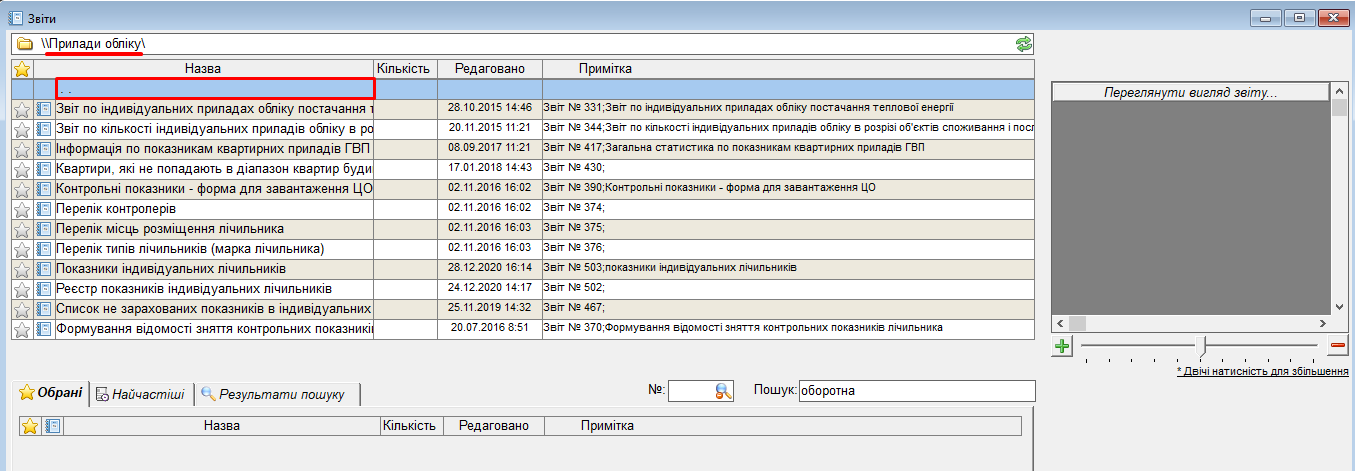Go up a folder via the '..' row
1355x471 pixels.
[x=215, y=89]
